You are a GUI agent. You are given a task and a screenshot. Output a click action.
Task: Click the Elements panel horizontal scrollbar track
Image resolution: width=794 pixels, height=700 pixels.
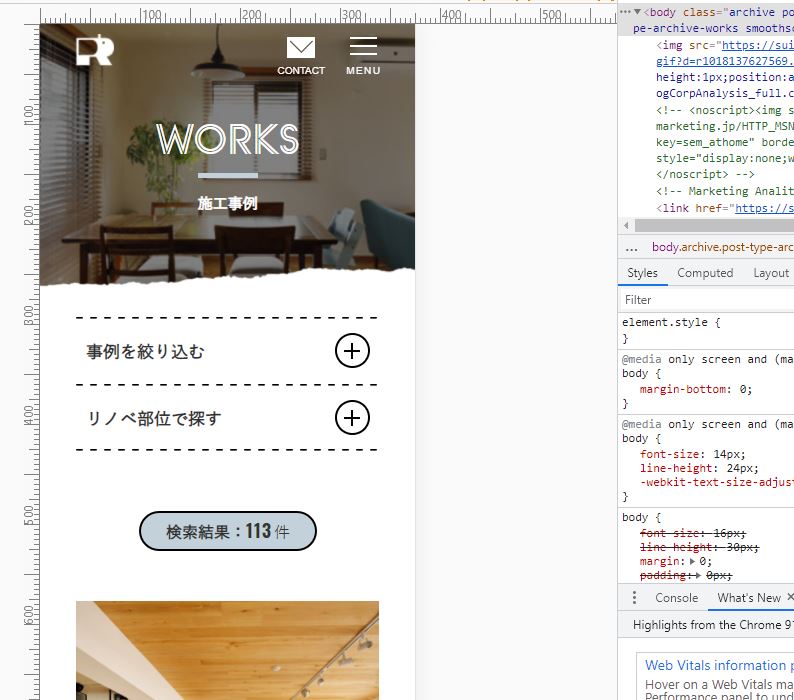[714, 225]
